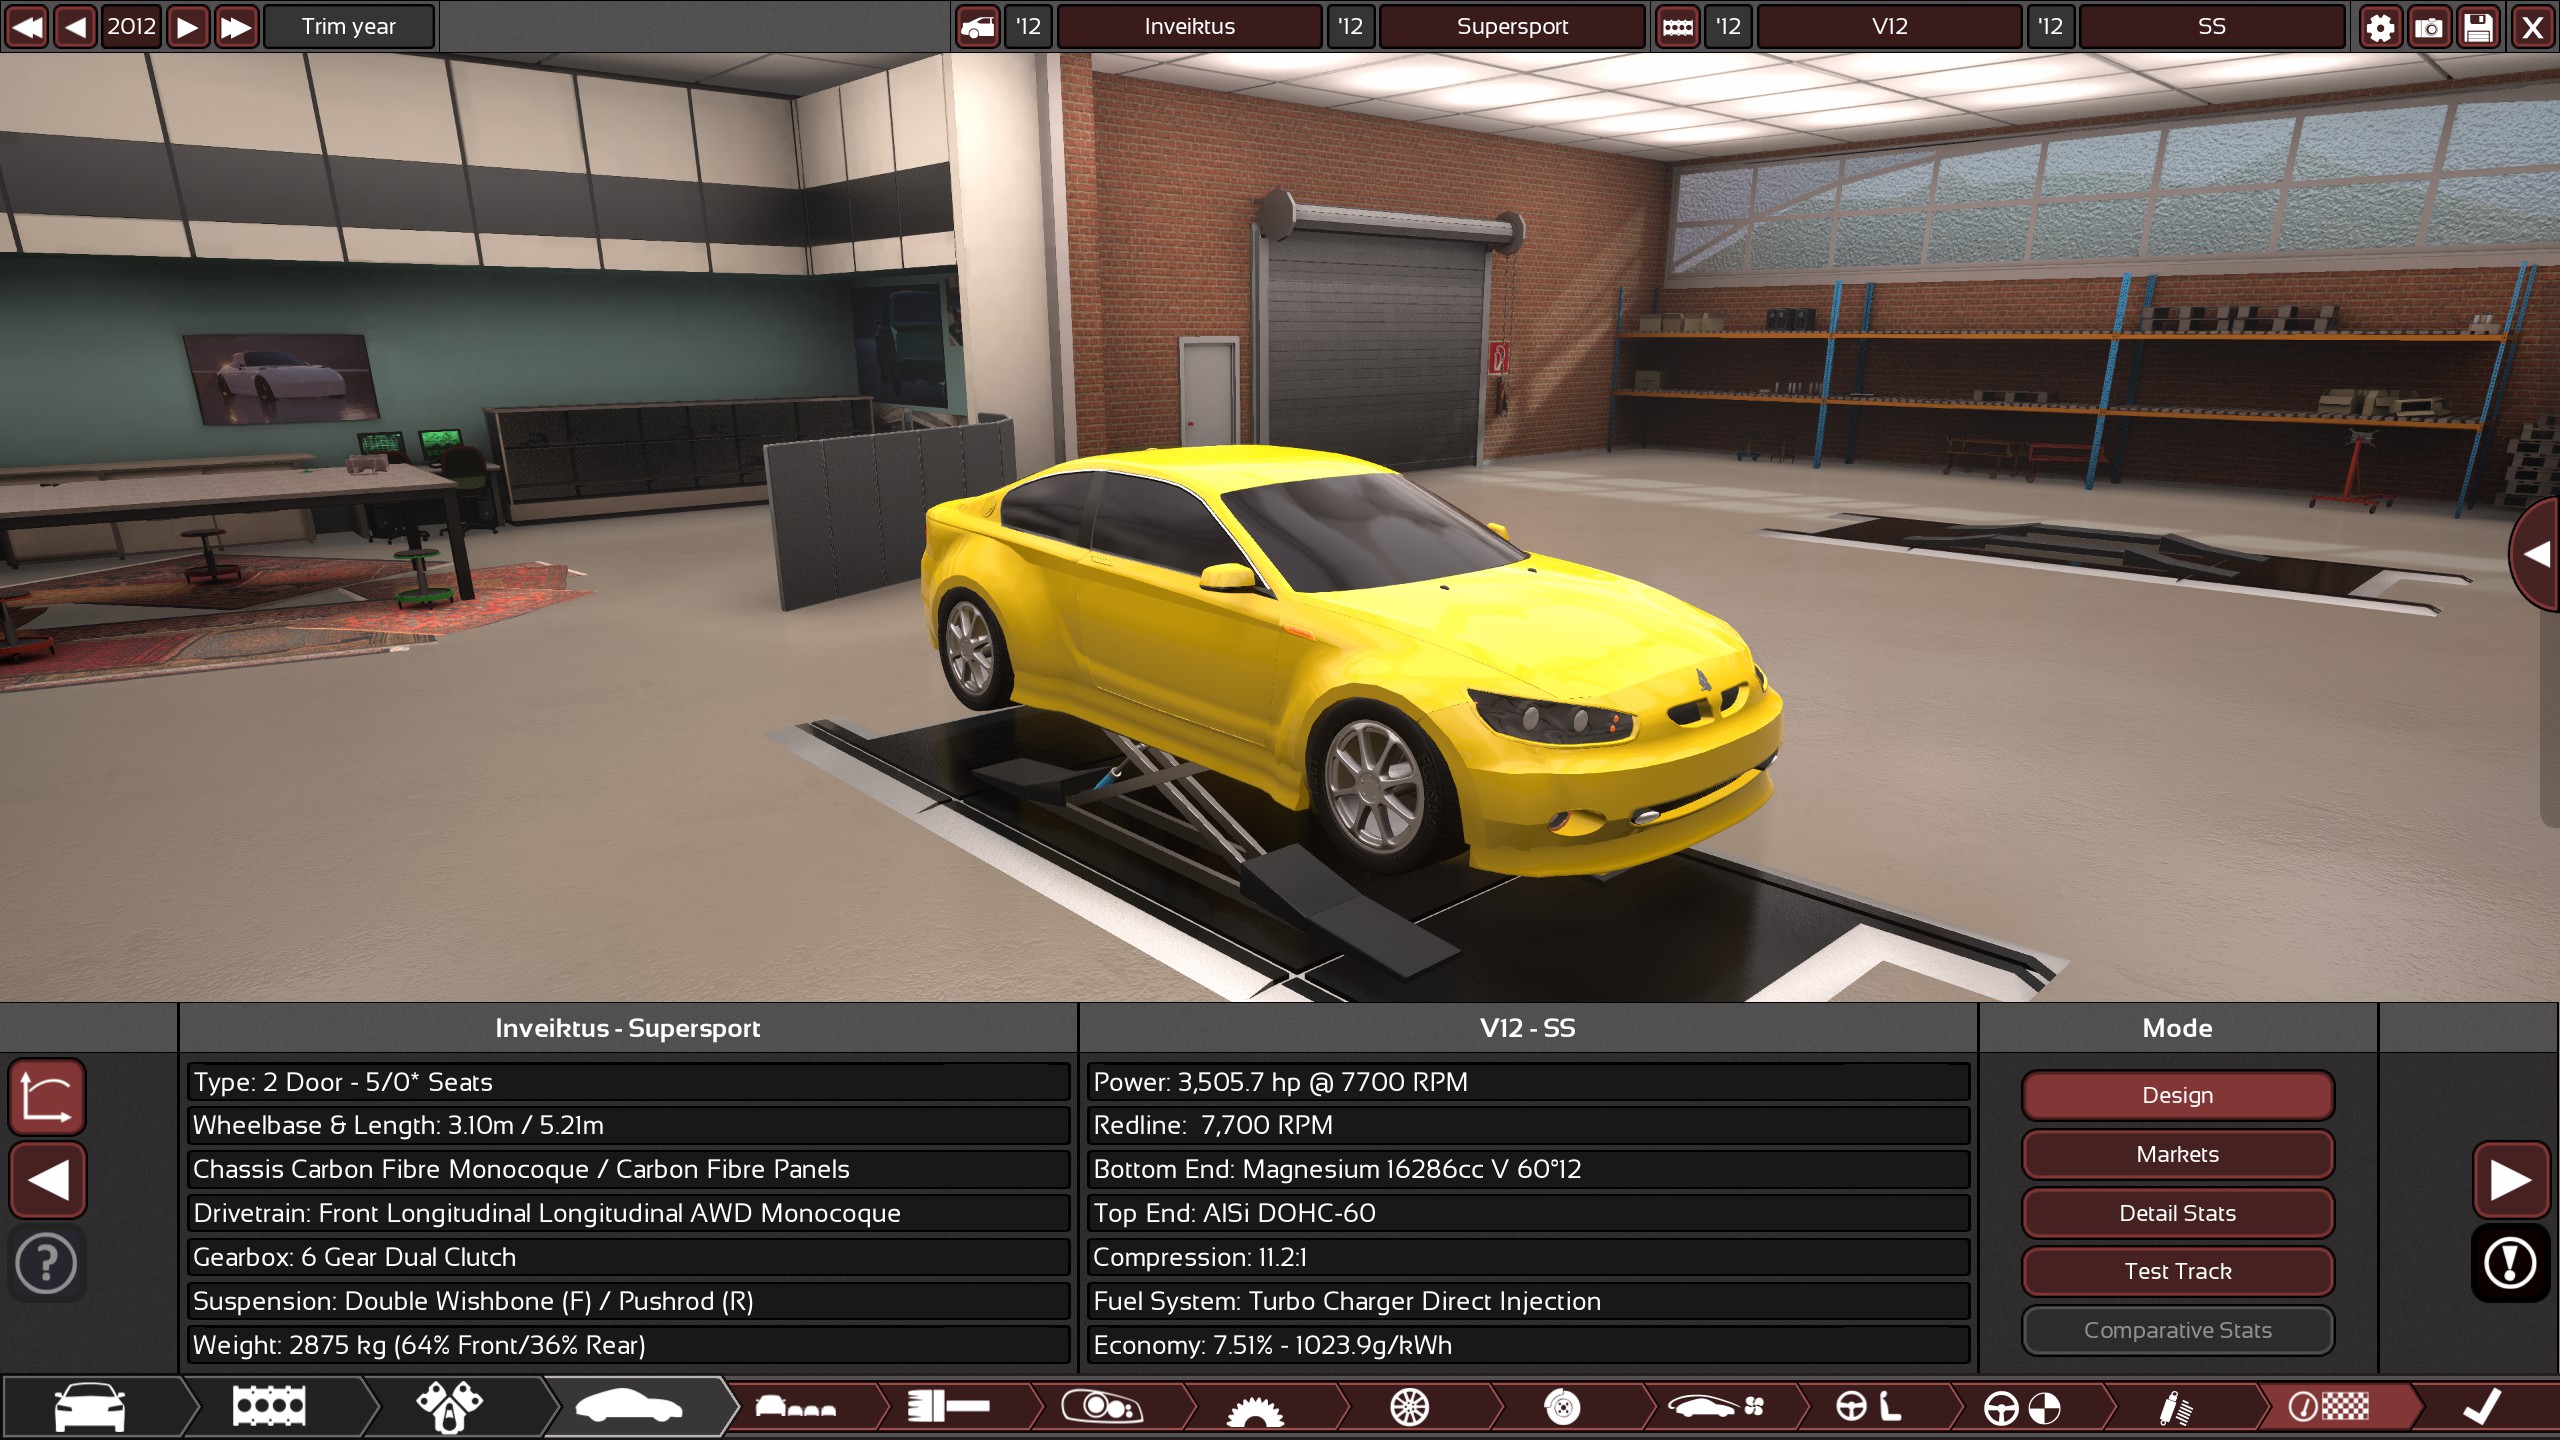Viewport: 2560px width, 1440px height.
Task: Open the testing tab (gauge and checkered flag)
Action: point(2329,1407)
